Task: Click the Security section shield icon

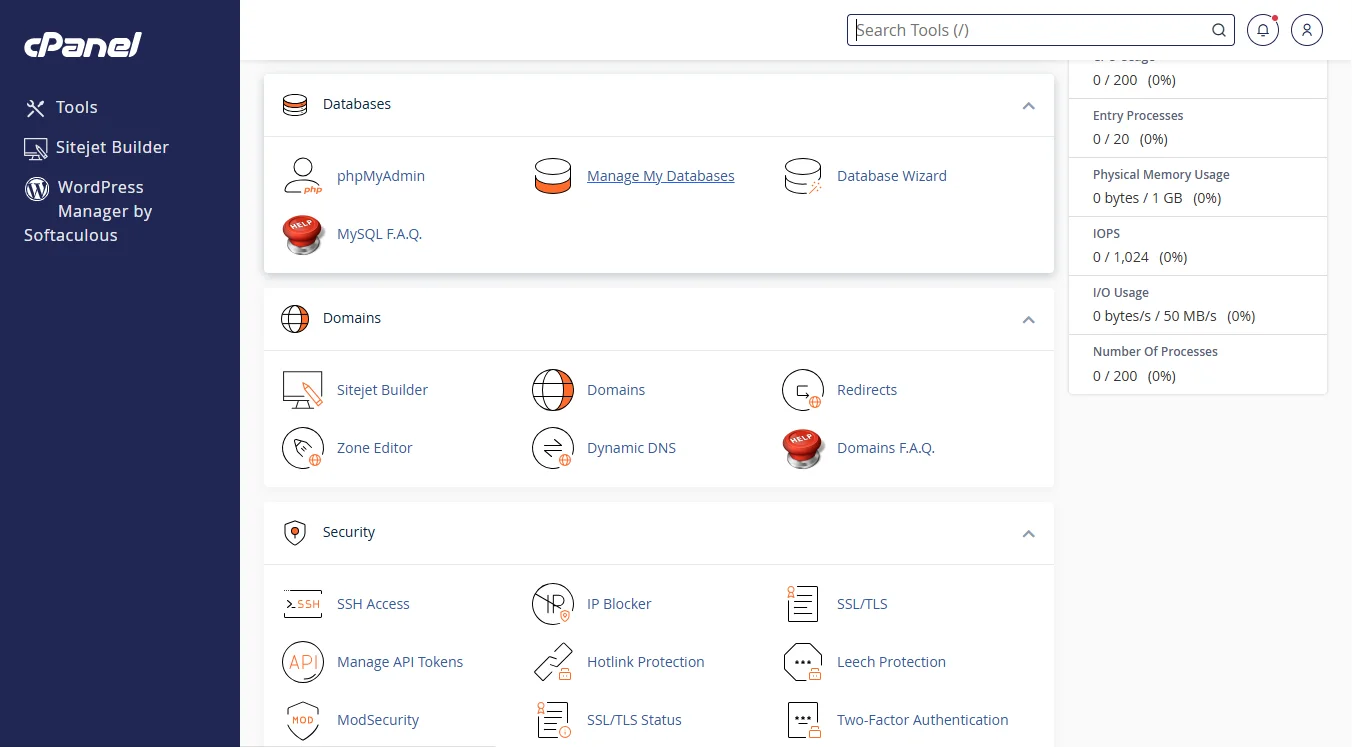Action: [x=295, y=533]
